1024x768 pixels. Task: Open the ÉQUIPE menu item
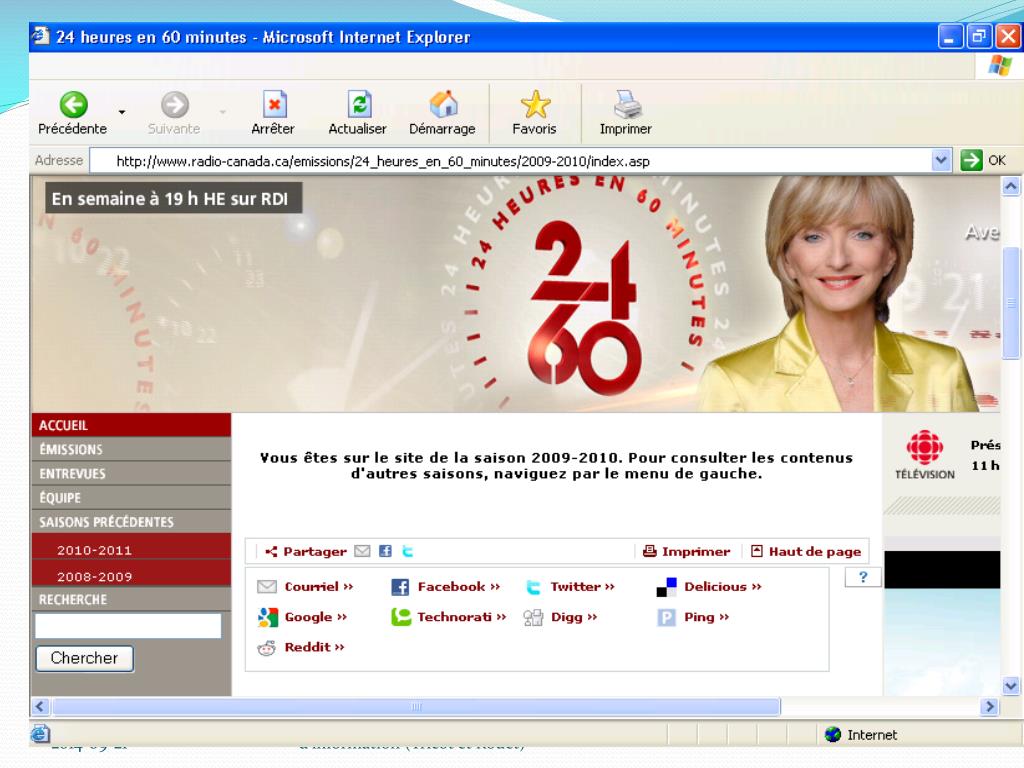click(131, 498)
